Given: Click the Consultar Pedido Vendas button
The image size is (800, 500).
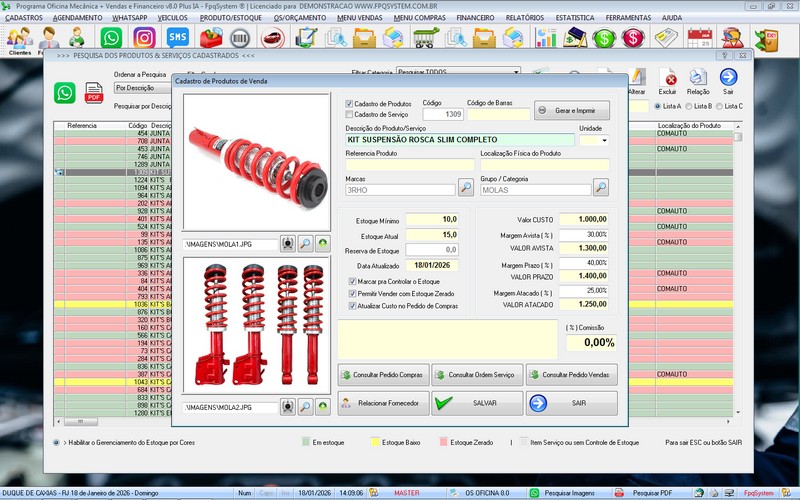Looking at the screenshot, I should point(572,375).
